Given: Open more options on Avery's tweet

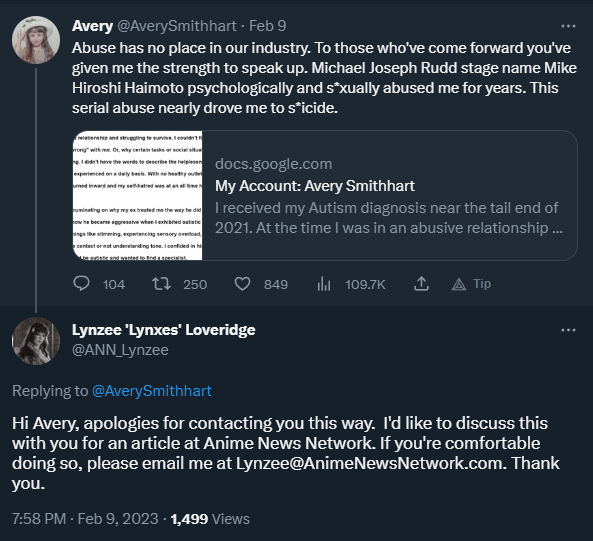Looking at the screenshot, I should pos(568,26).
